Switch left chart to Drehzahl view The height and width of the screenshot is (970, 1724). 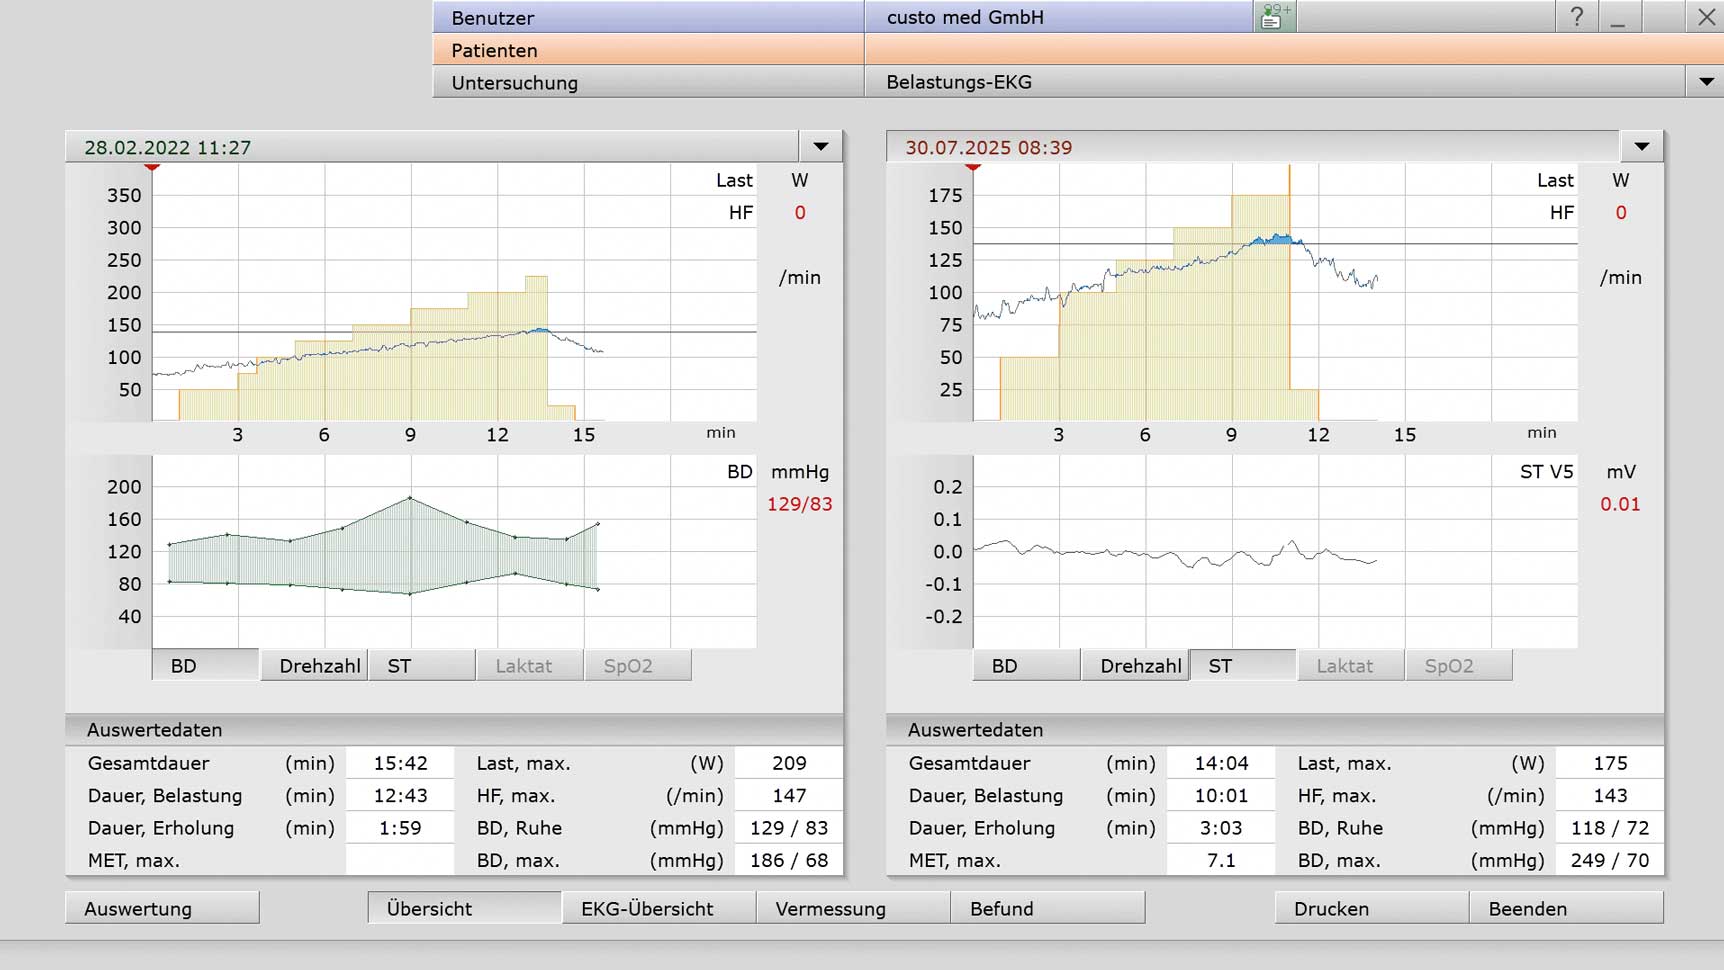click(314, 666)
